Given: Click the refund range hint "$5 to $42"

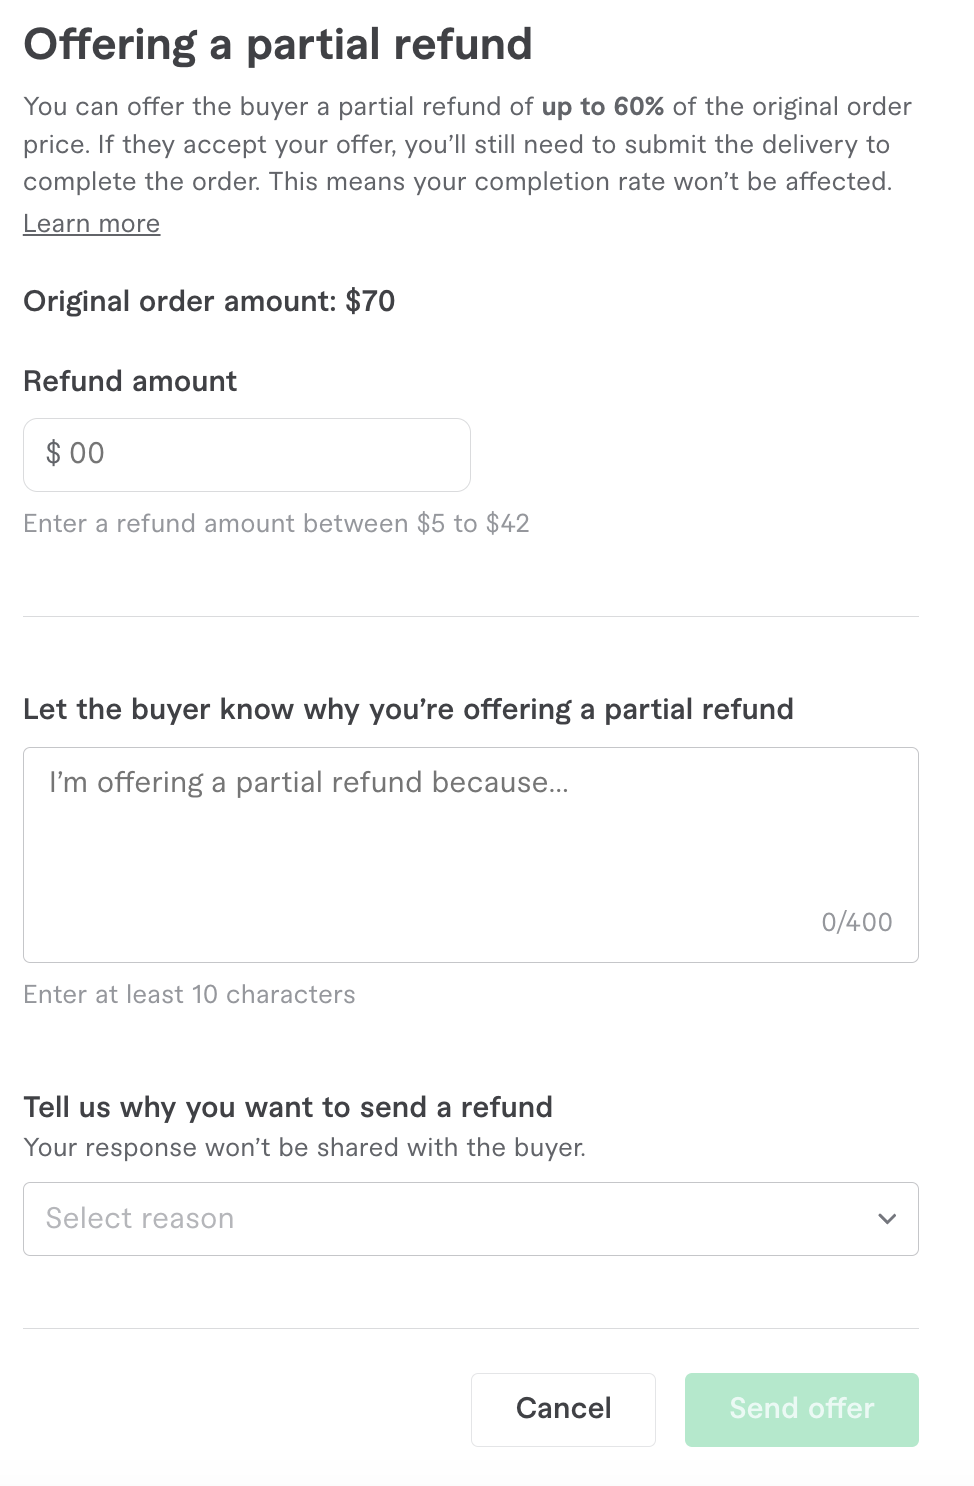Looking at the screenshot, I should tap(473, 523).
